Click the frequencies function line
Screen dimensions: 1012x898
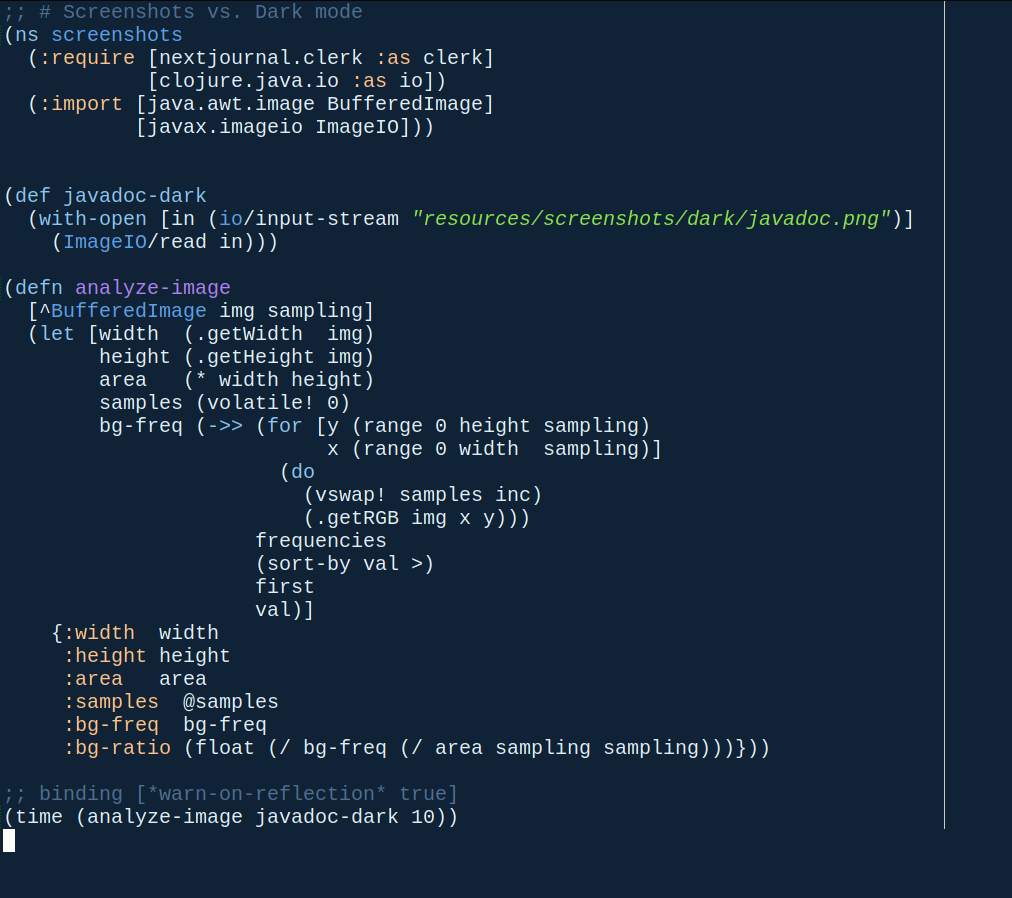(x=321, y=541)
